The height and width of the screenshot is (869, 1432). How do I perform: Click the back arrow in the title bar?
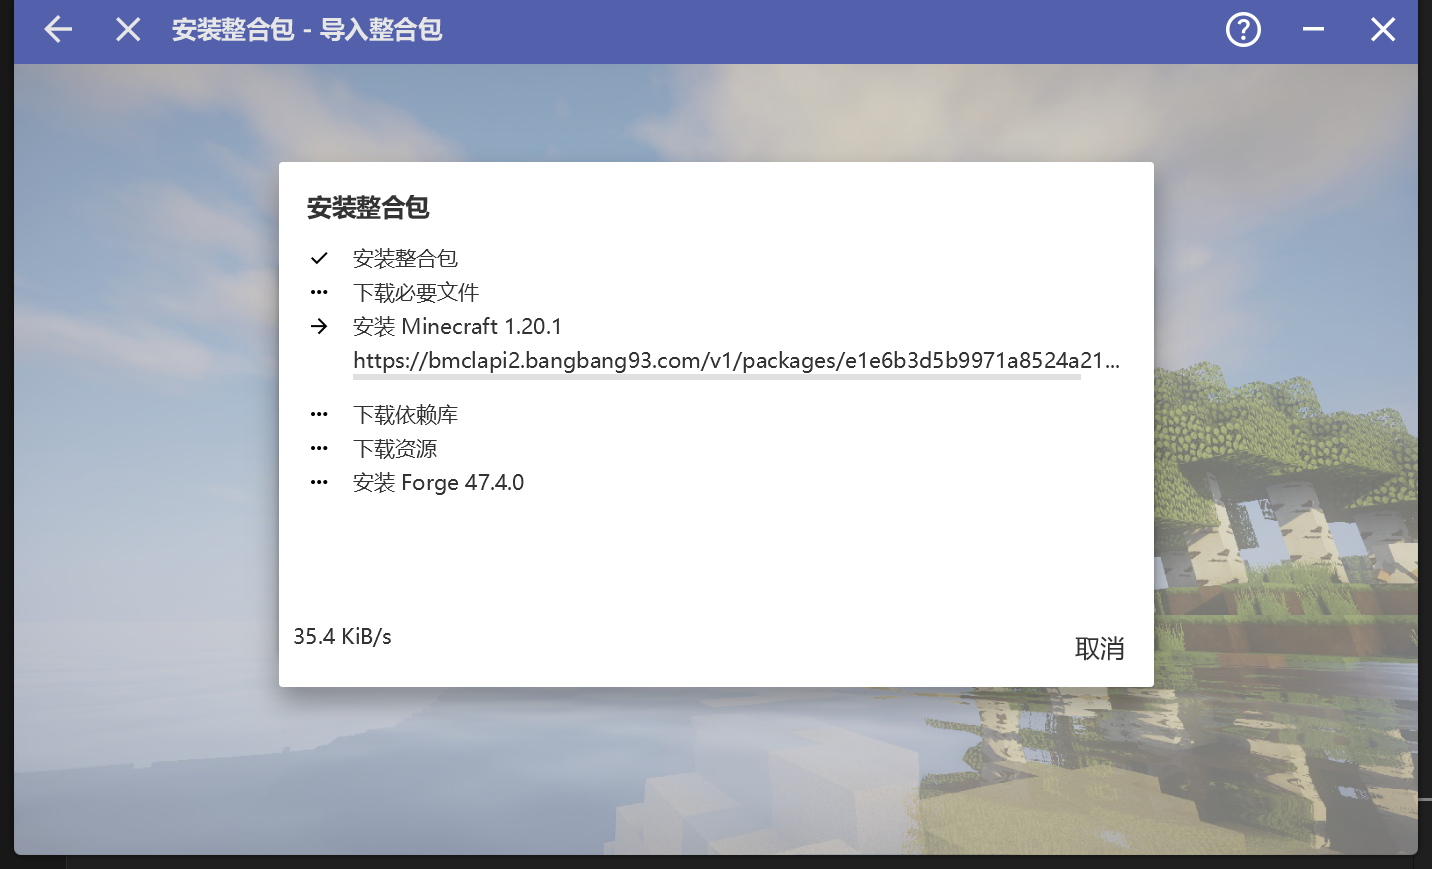pos(57,29)
